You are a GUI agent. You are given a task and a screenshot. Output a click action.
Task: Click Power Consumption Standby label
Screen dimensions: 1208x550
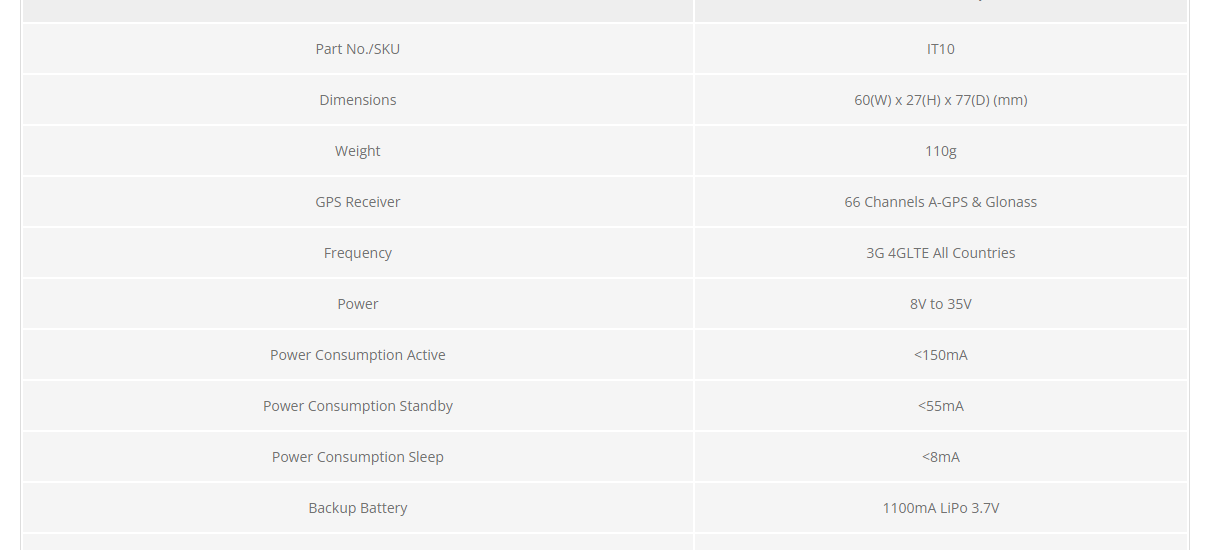click(x=358, y=406)
